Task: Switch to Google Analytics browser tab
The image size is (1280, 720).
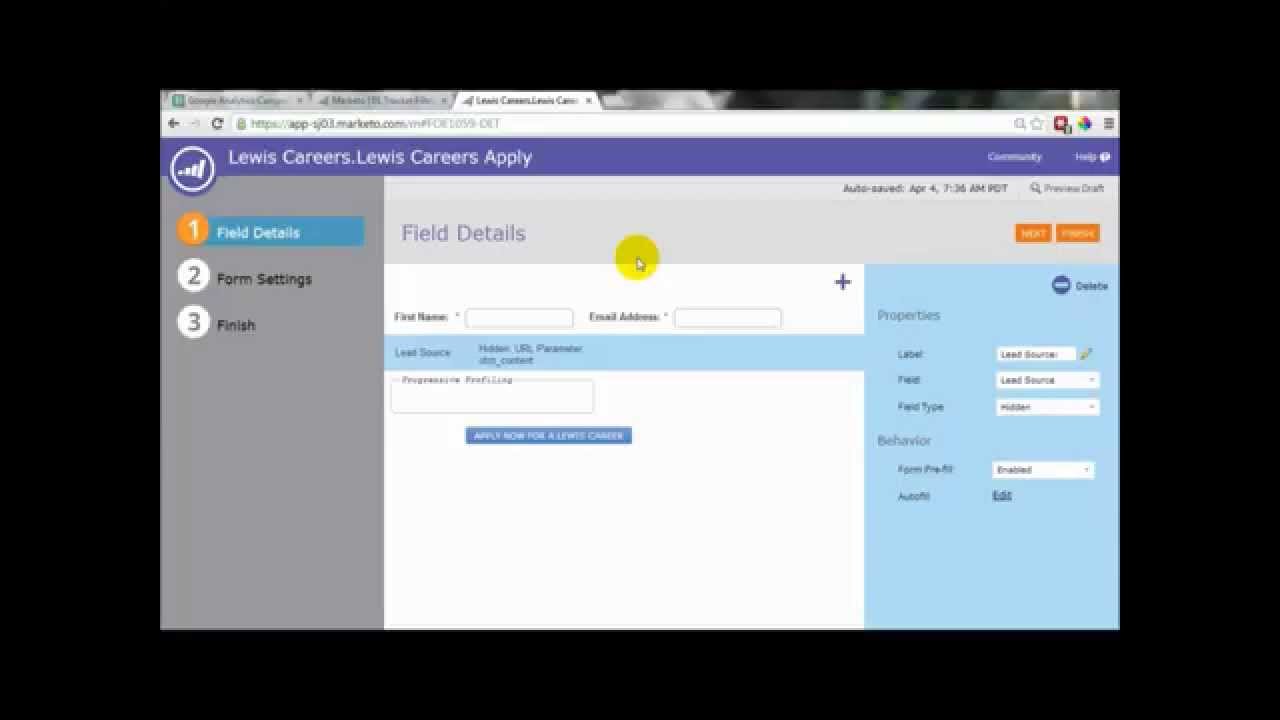Action: click(237, 100)
